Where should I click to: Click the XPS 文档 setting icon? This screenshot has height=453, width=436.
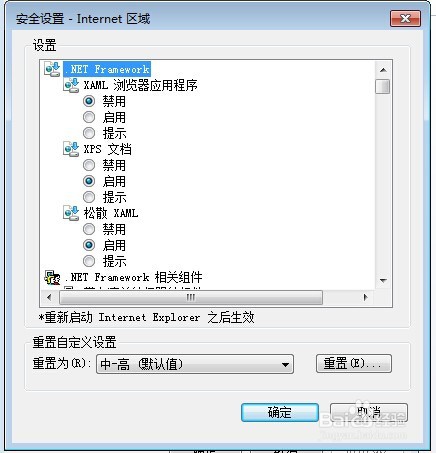tap(71, 149)
